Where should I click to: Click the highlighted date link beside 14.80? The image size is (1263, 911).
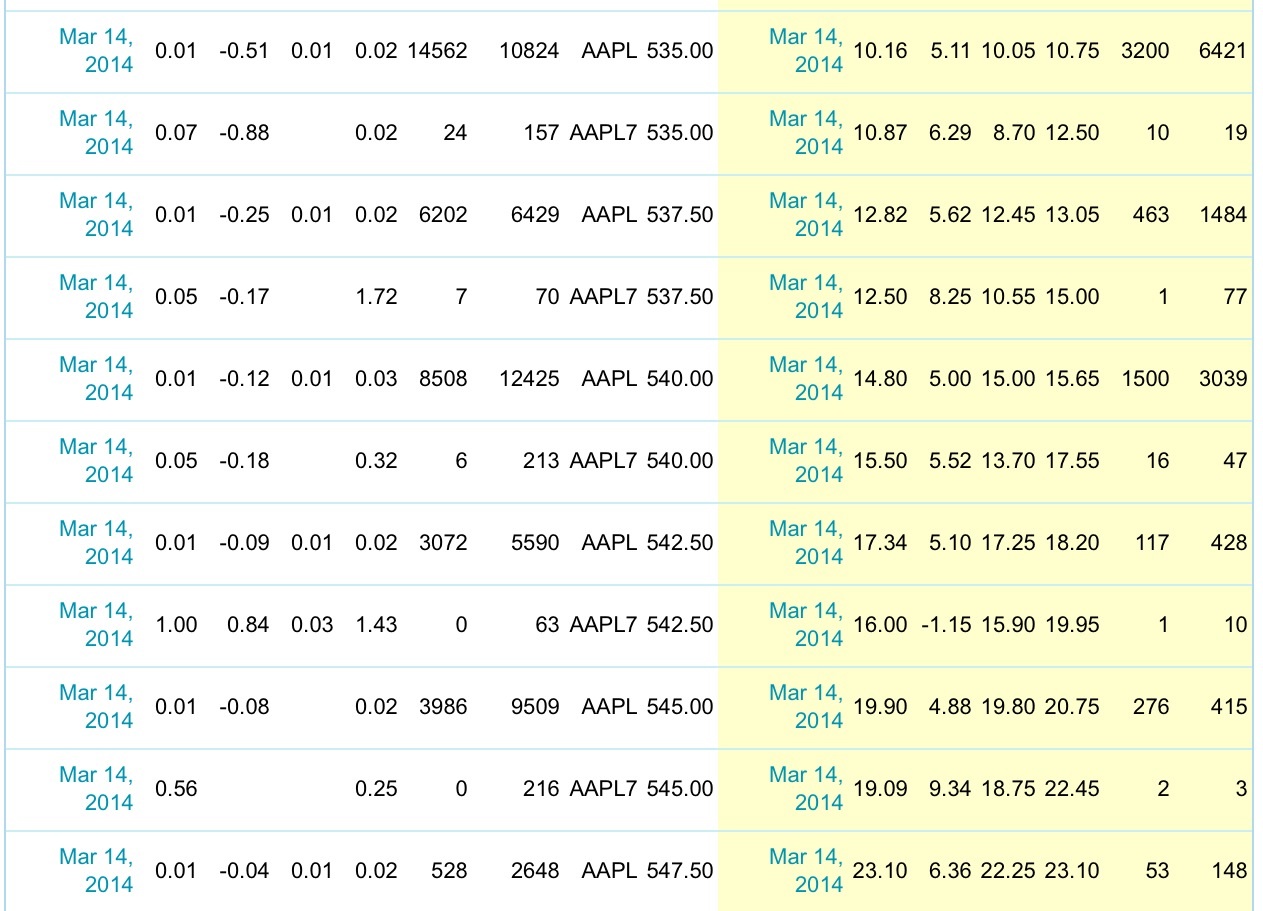coord(806,378)
